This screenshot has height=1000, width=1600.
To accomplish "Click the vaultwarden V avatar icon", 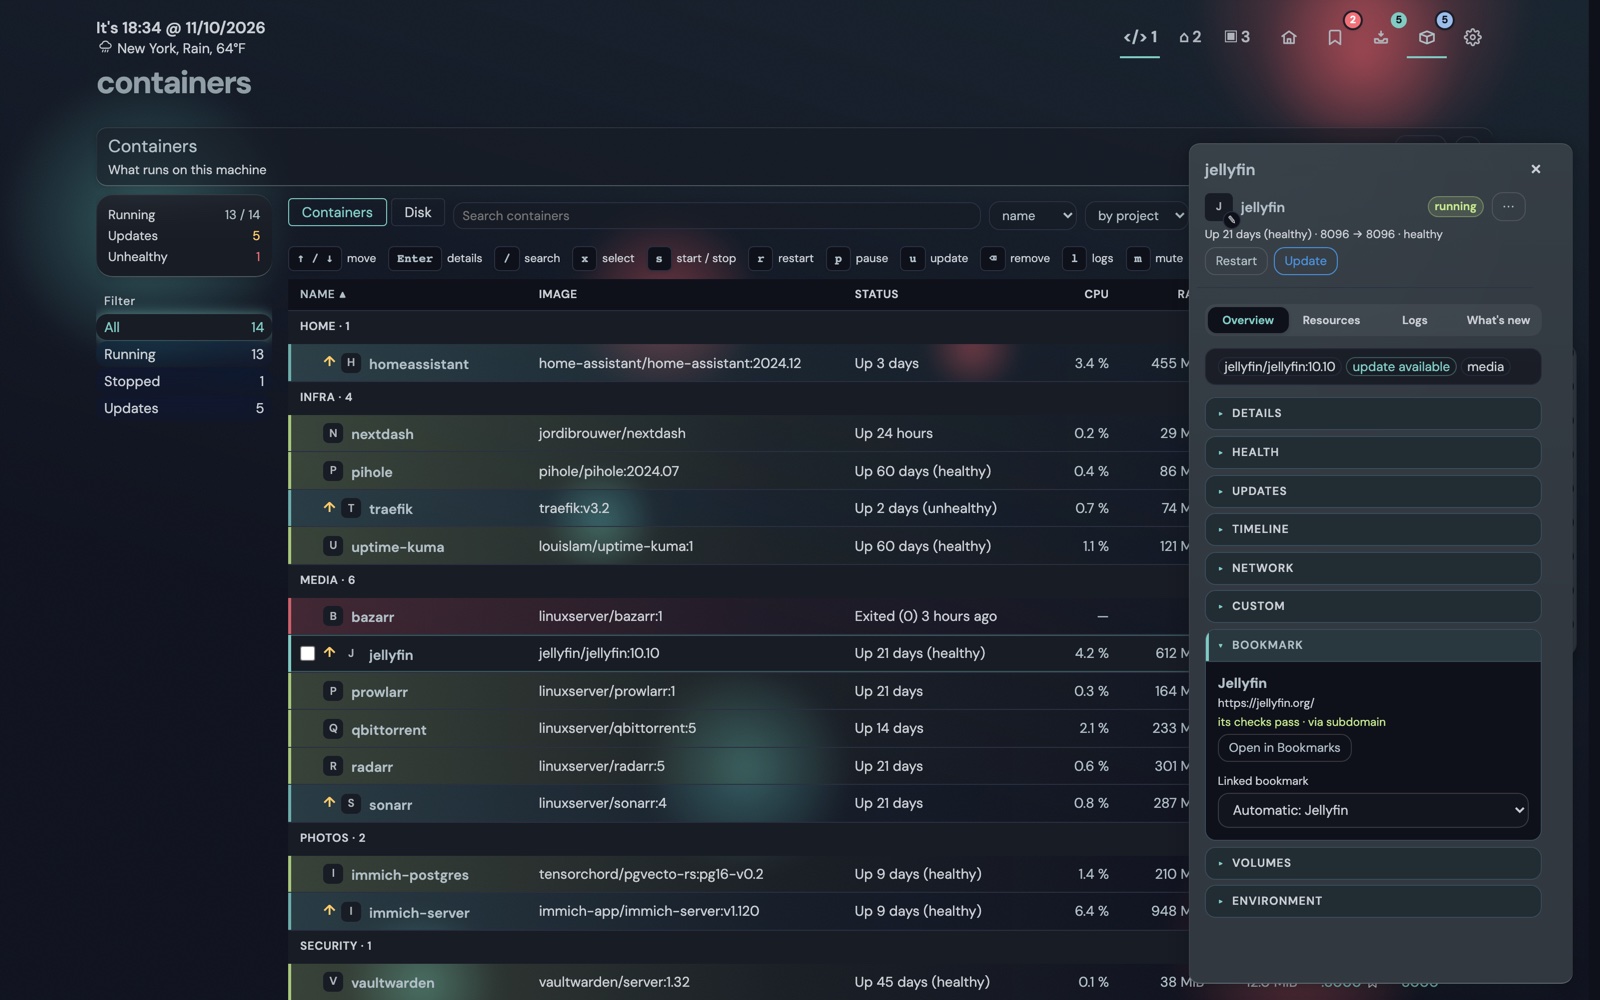I will pos(333,981).
